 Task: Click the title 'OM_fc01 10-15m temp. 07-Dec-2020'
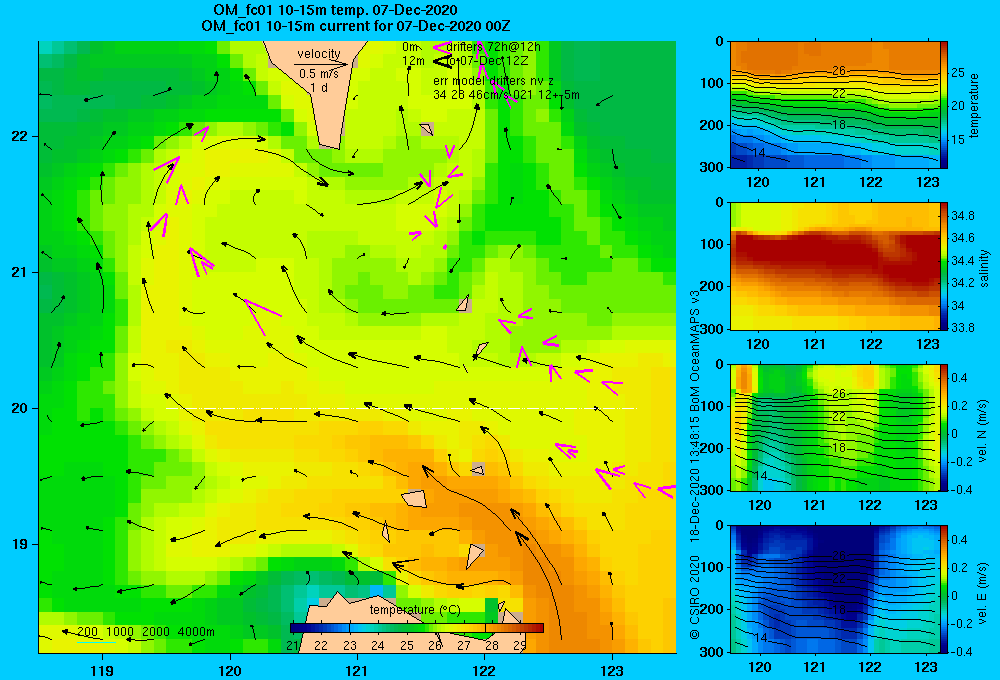(x=335, y=10)
